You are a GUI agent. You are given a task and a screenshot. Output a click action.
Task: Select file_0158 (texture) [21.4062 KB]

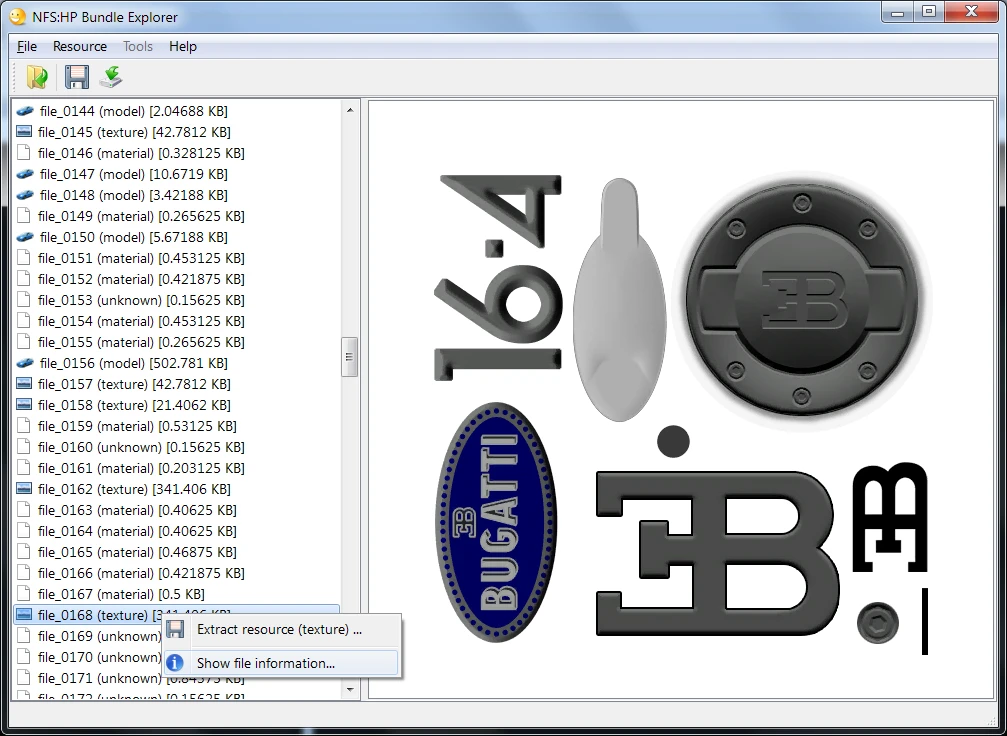134,405
